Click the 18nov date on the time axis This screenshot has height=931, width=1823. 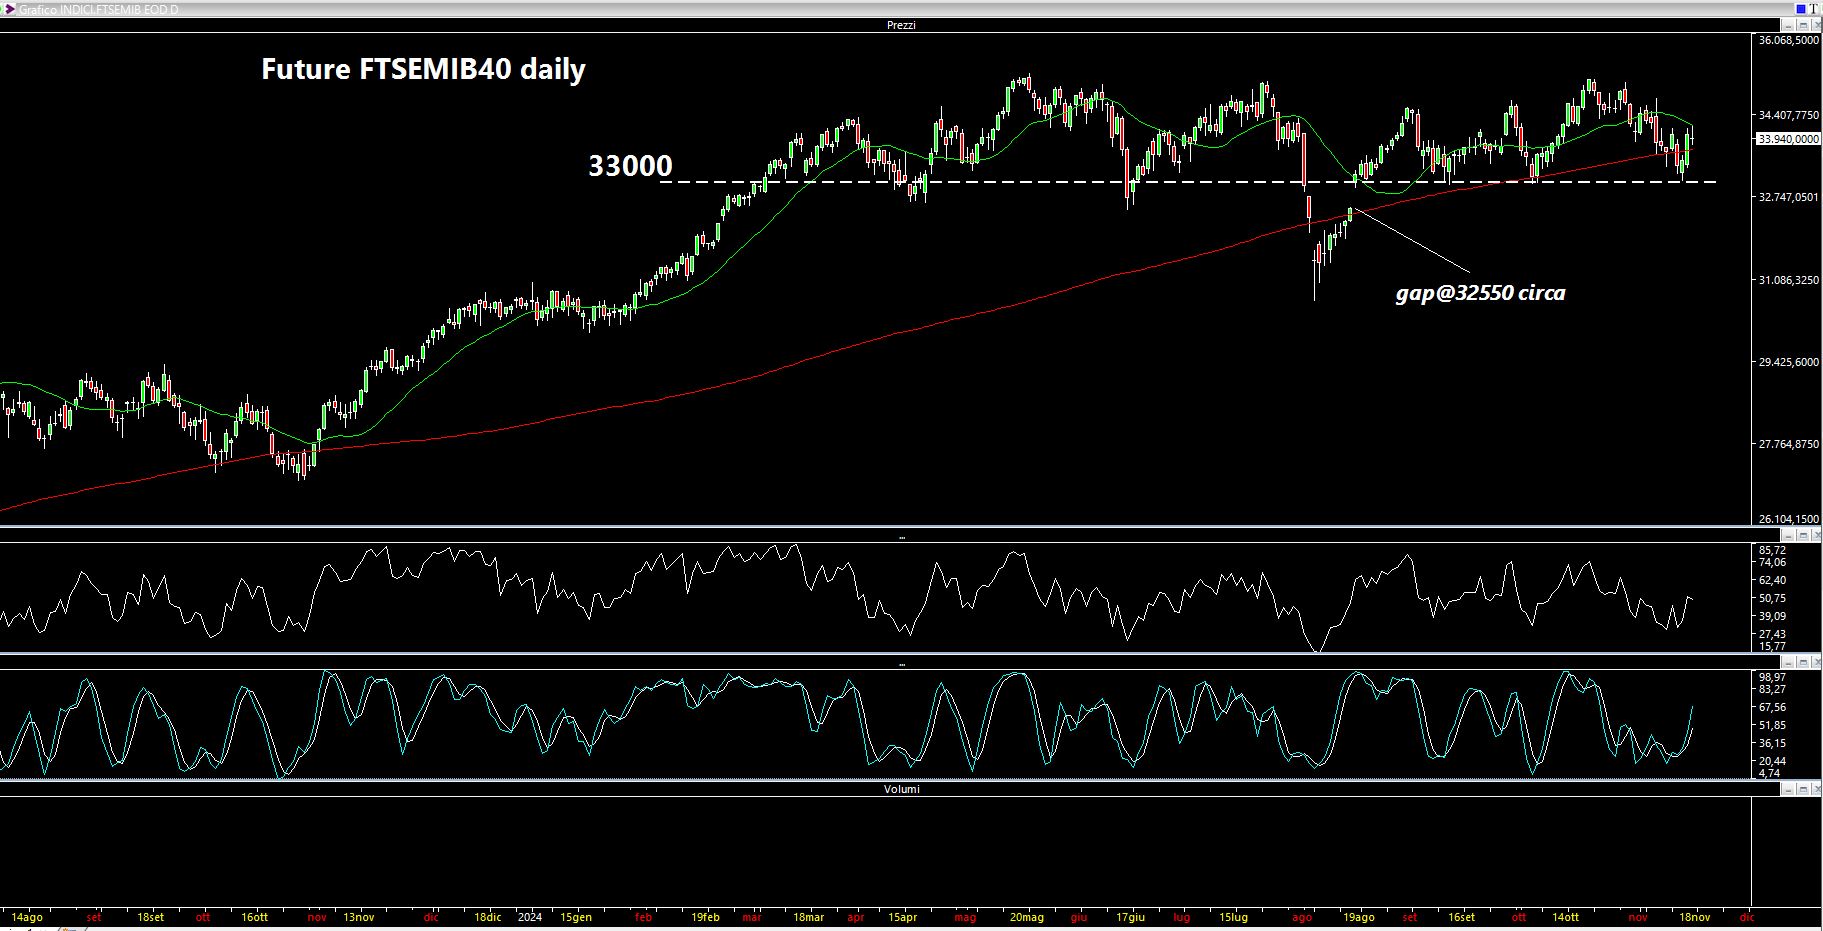[1695, 917]
